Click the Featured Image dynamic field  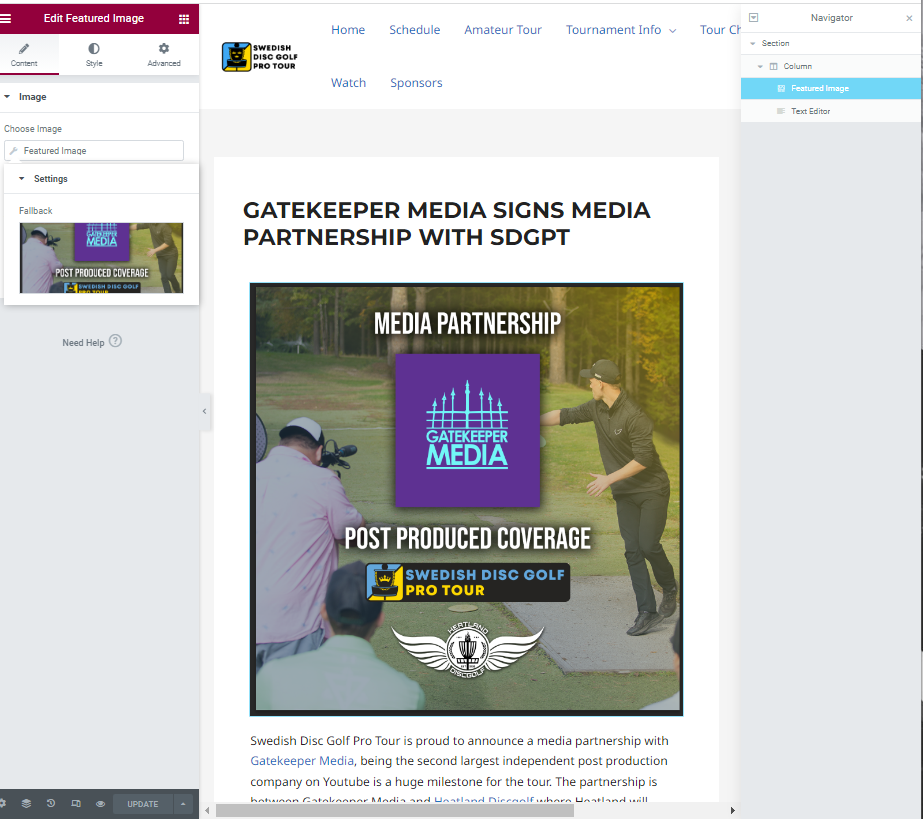click(x=94, y=151)
